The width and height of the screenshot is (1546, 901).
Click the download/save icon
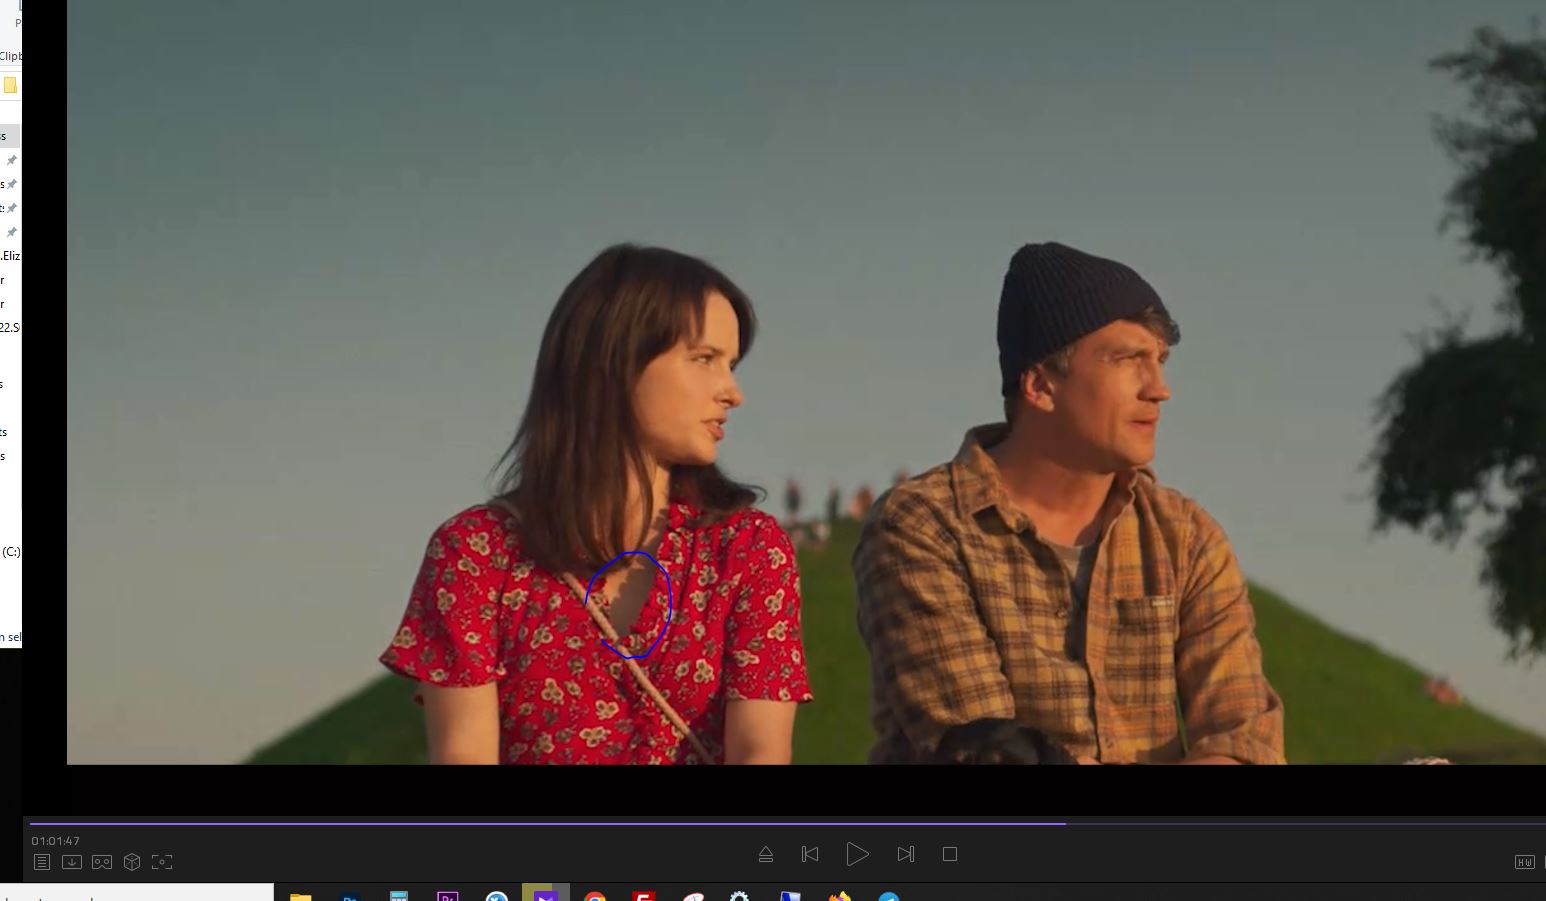72,862
